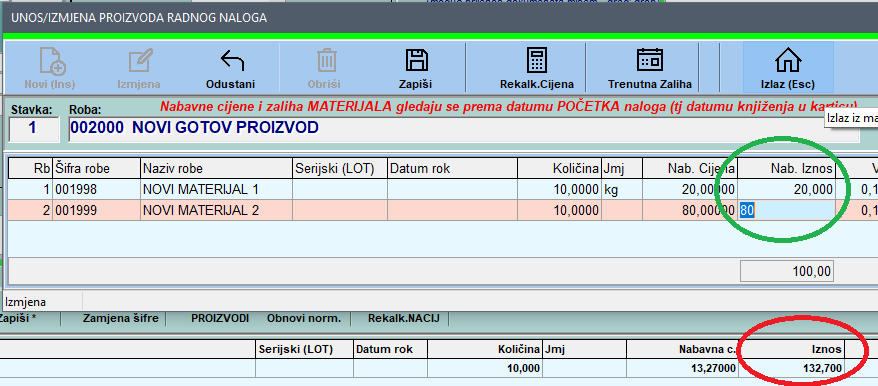Click Obnovi norm. button
This screenshot has height=386, width=878.
[304, 318]
